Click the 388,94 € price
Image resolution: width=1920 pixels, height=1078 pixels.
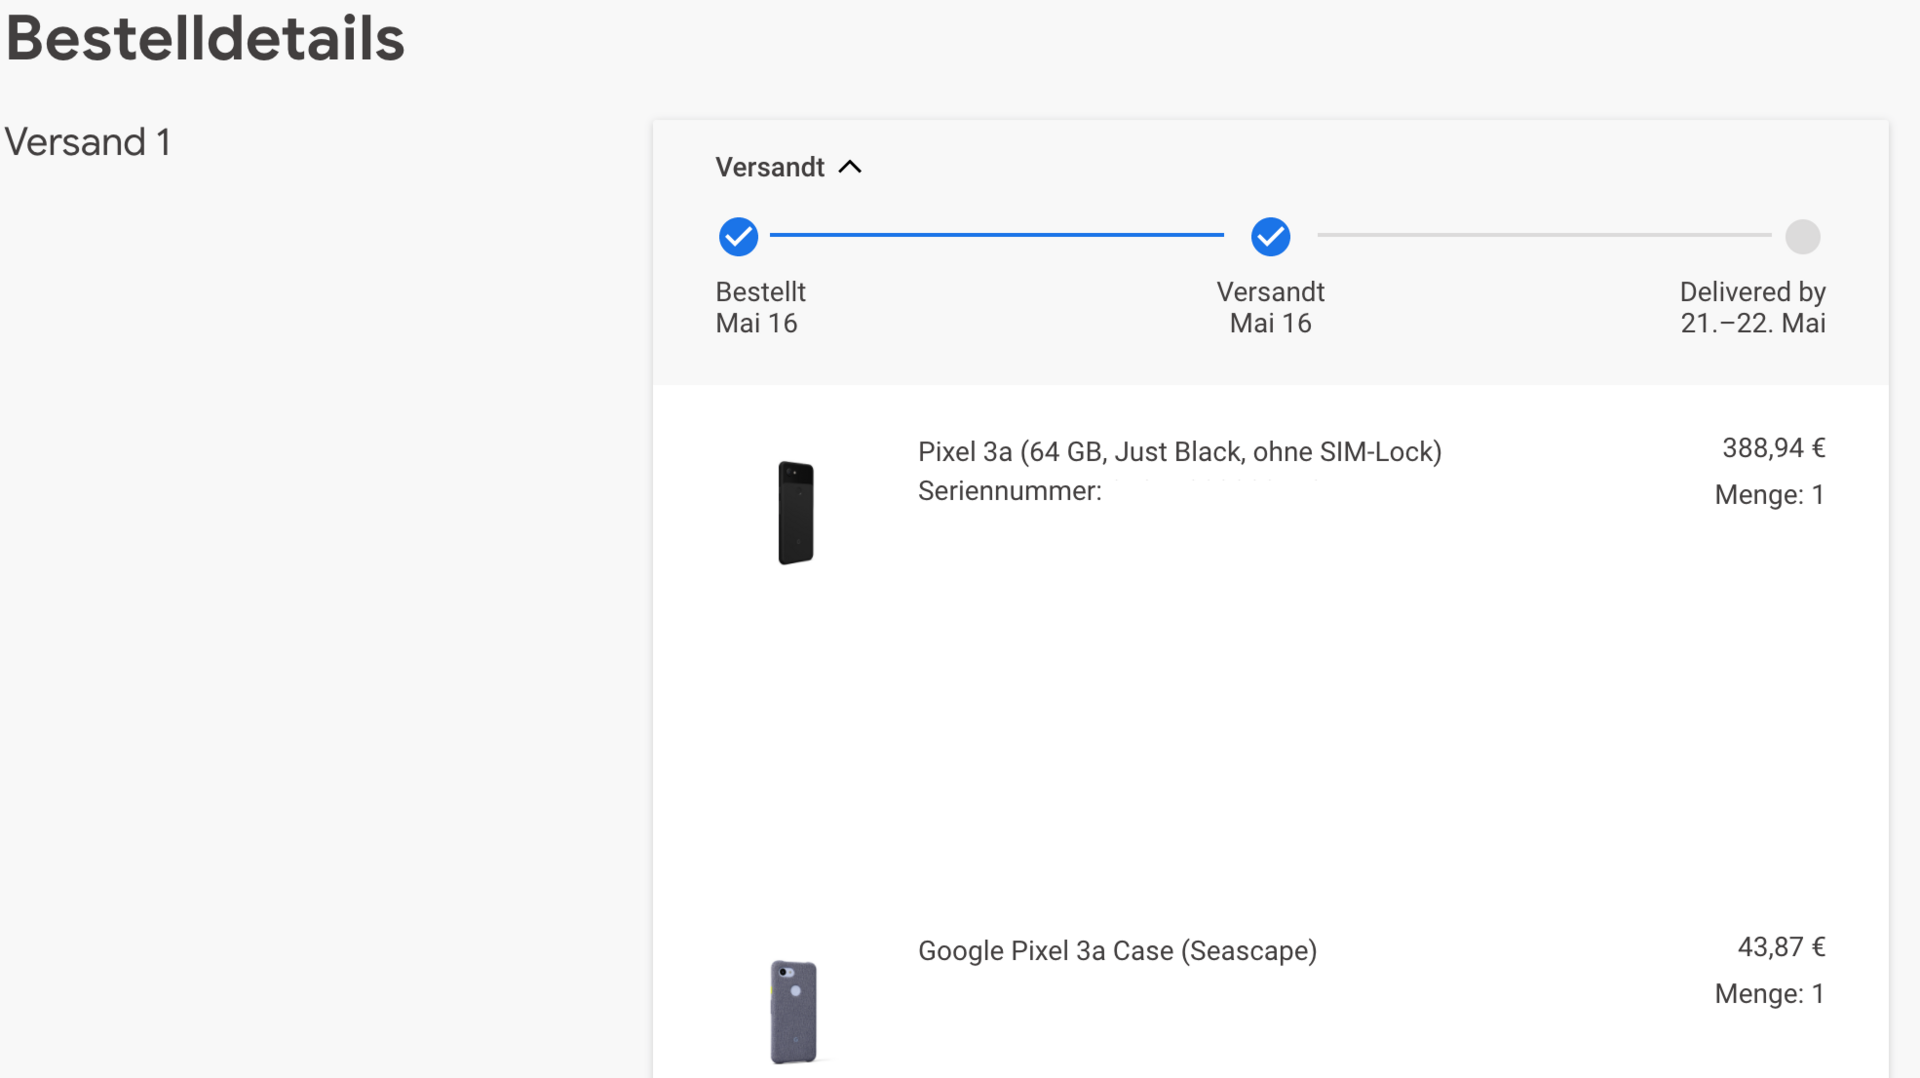click(1773, 448)
